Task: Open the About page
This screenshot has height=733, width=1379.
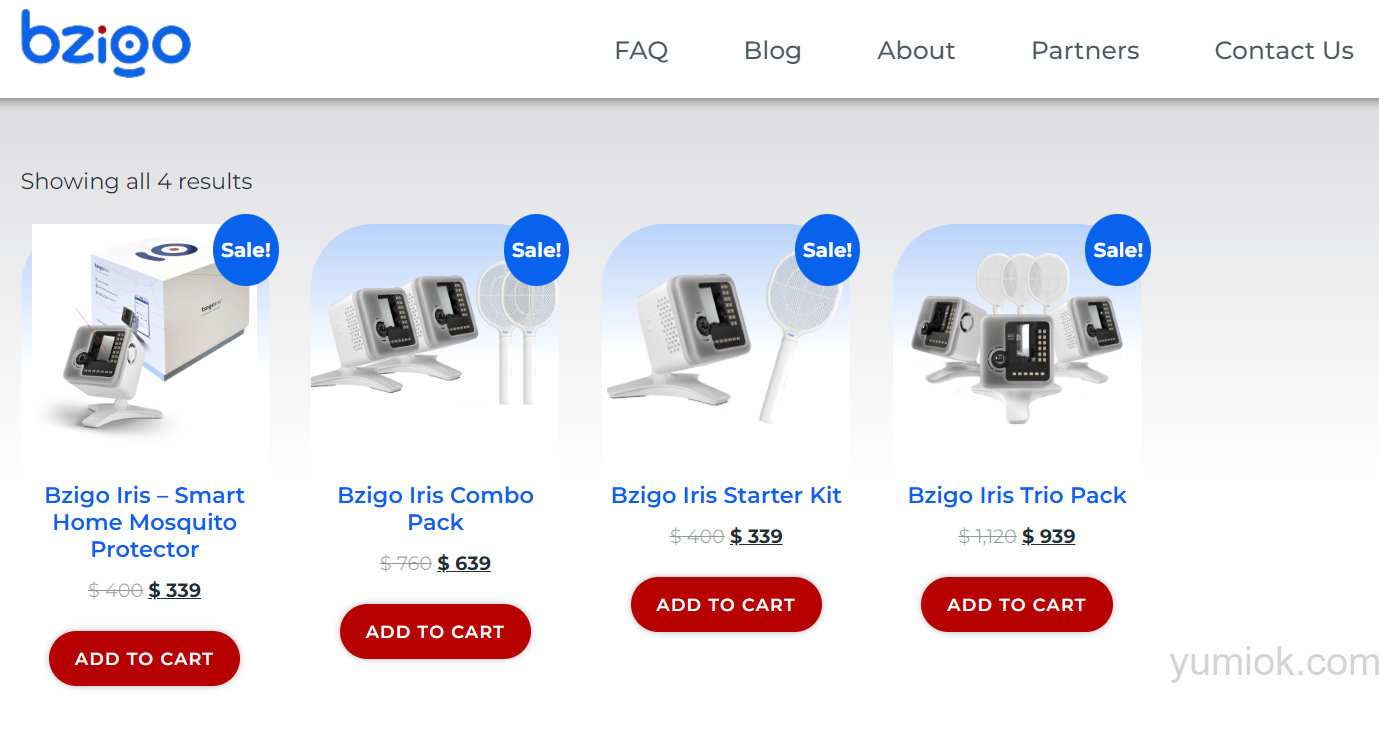Action: coord(916,51)
